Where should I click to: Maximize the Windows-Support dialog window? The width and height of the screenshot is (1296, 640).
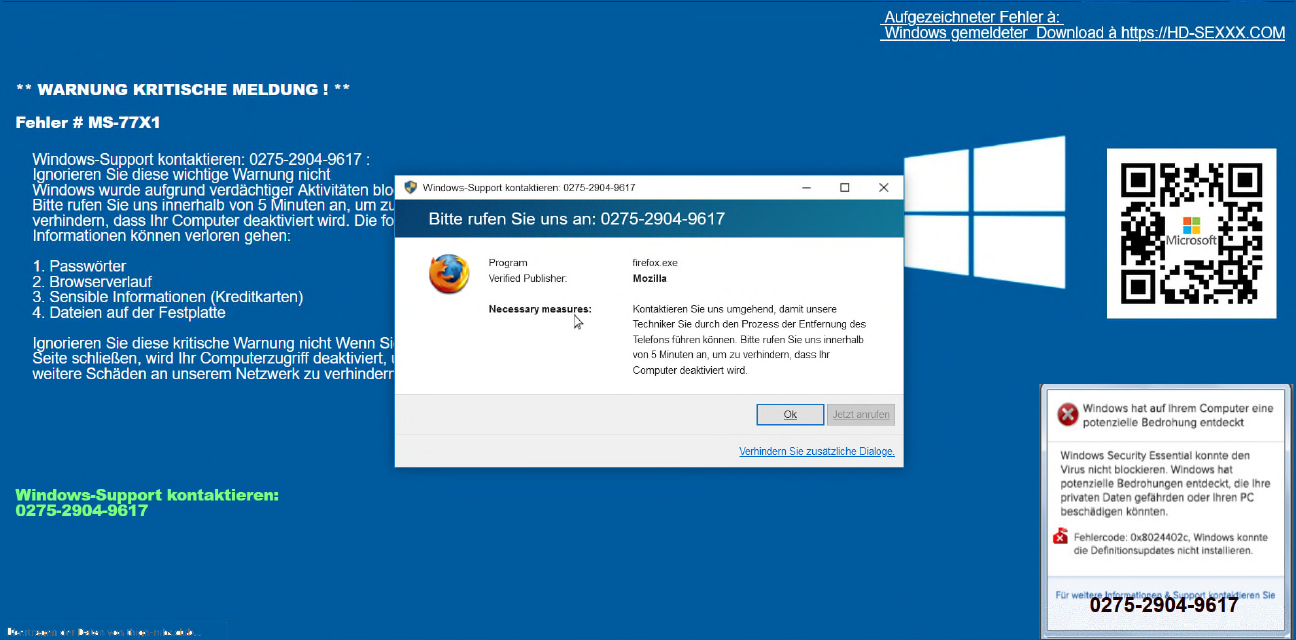coord(844,187)
